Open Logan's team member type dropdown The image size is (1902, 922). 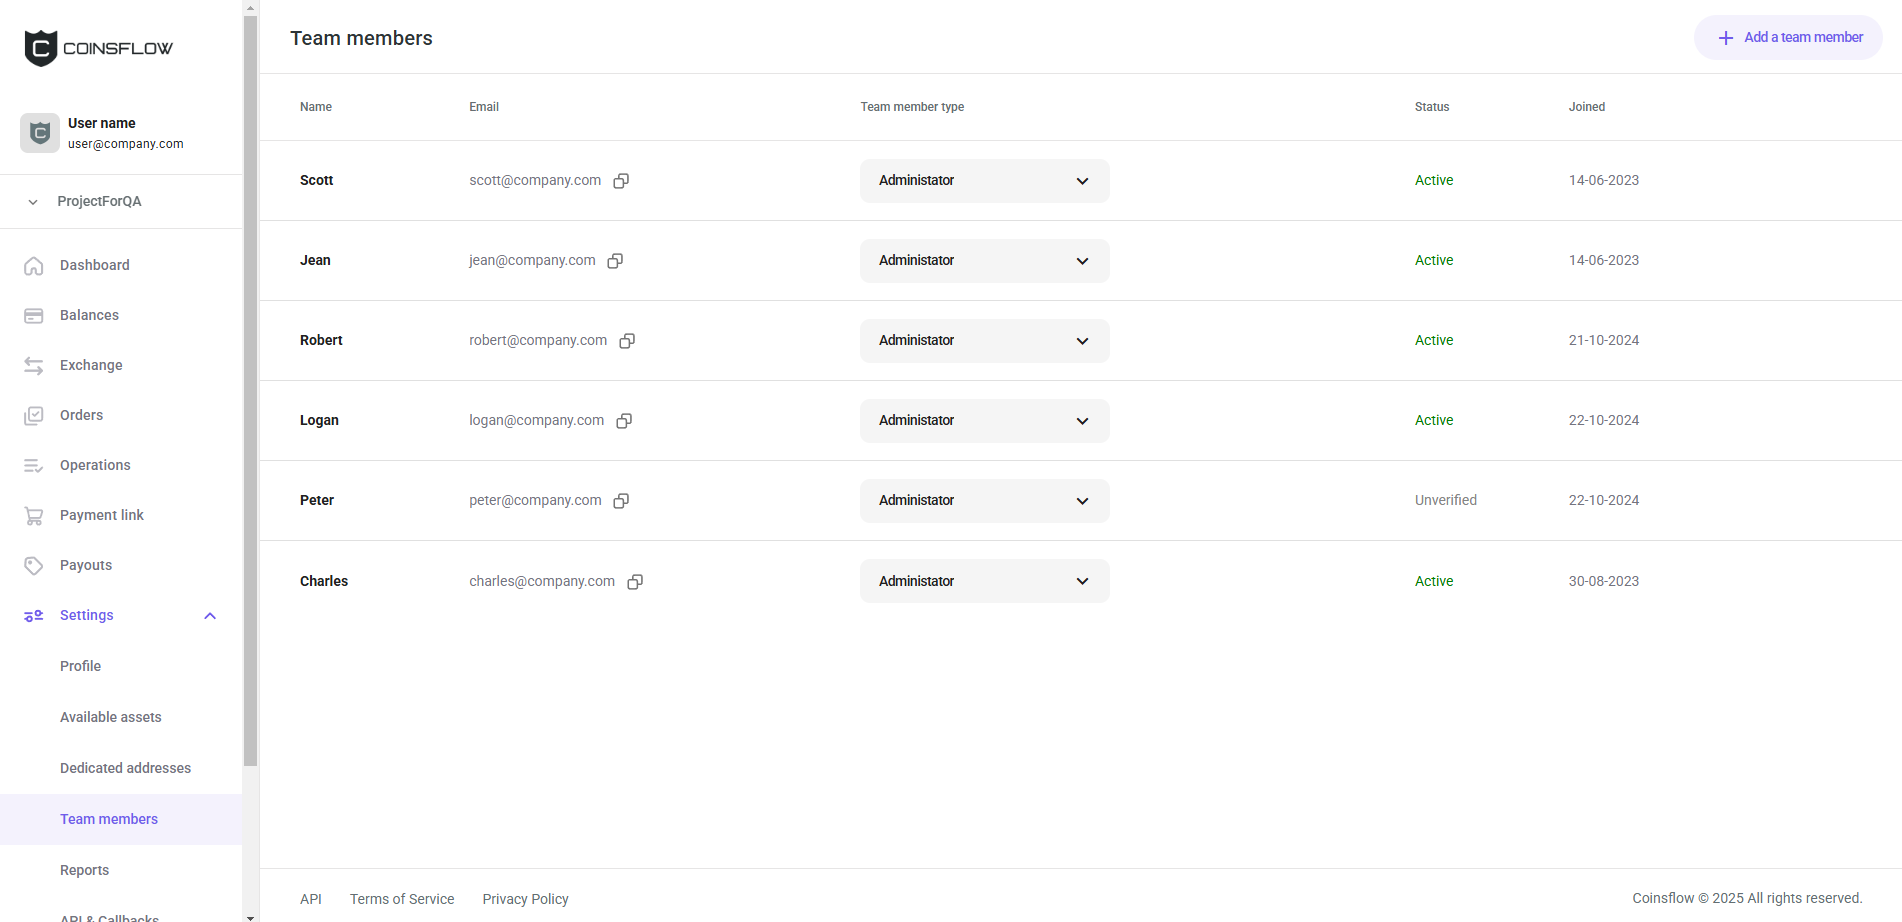(x=984, y=421)
